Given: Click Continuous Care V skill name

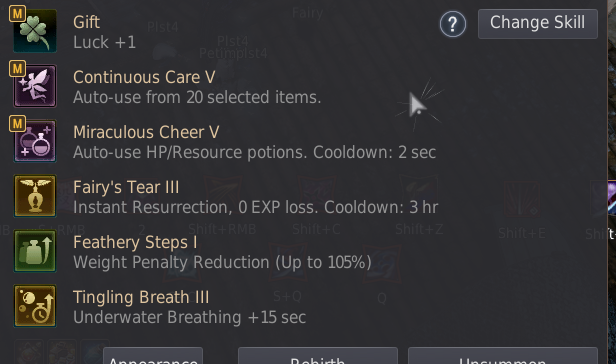Looking at the screenshot, I should tap(144, 77).
